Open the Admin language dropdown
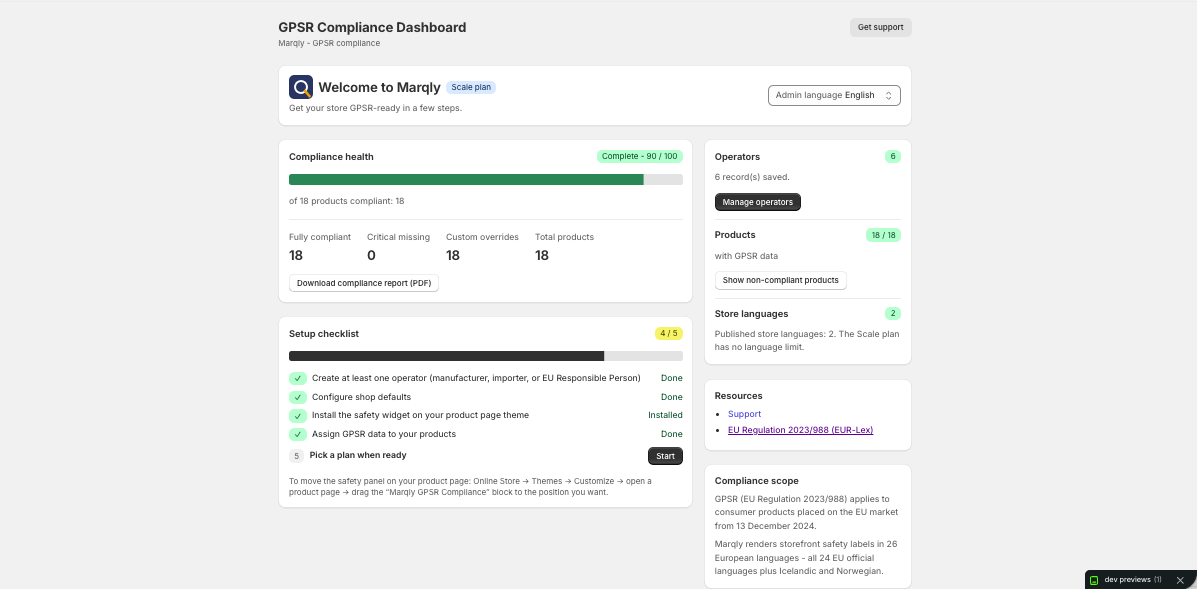Screen dimensions: 1197x589 pyautogui.click(x=834, y=95)
